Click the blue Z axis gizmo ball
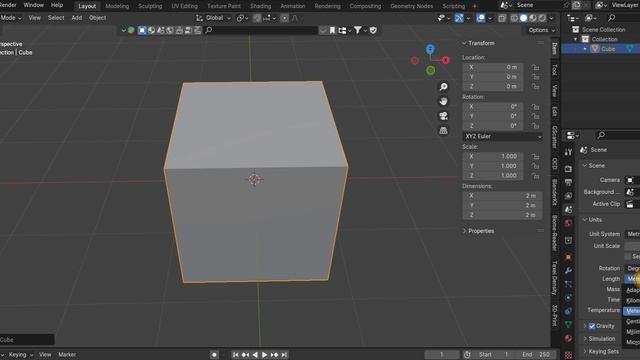640x360 pixels. [430, 49]
